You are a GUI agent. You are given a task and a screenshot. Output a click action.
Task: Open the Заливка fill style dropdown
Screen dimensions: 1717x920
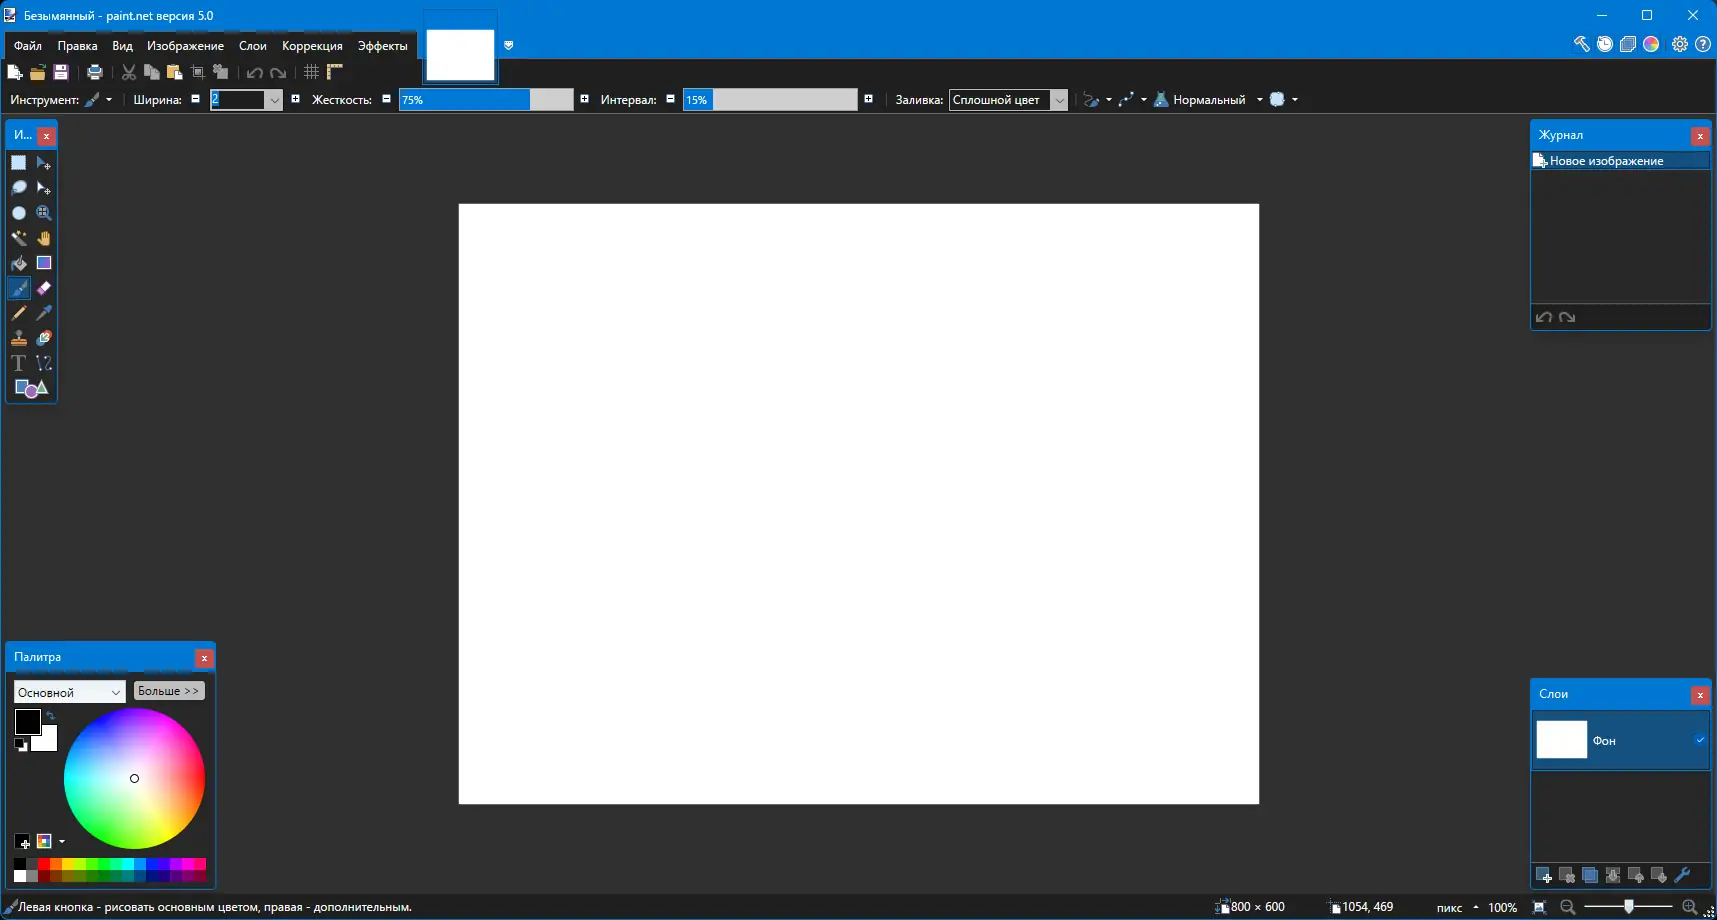1058,100
